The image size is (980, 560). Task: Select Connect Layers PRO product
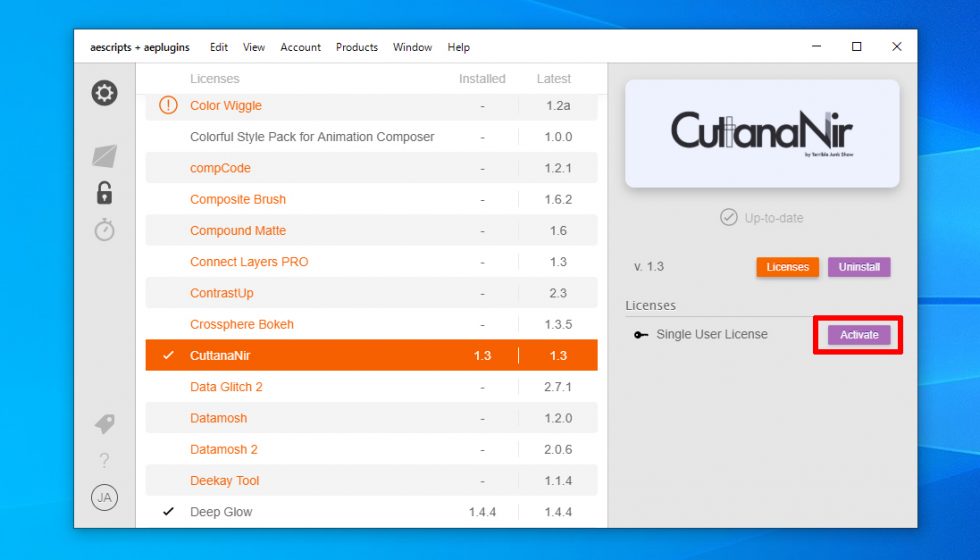click(371, 262)
